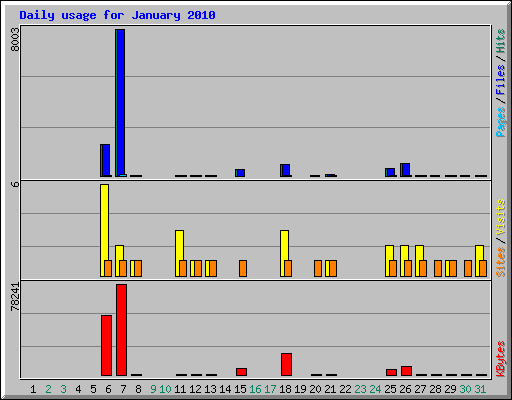Screen dimensions: 512x400
Task: Select the red "KBytes" legend label
Action: pos(501,359)
